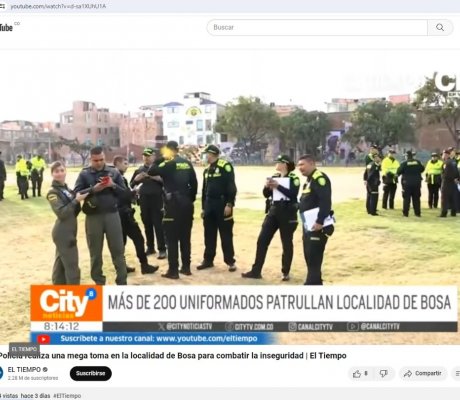Subscribe with the Suscribirse button
Image resolution: width=460 pixels, height=400 pixels.
pos(91,373)
